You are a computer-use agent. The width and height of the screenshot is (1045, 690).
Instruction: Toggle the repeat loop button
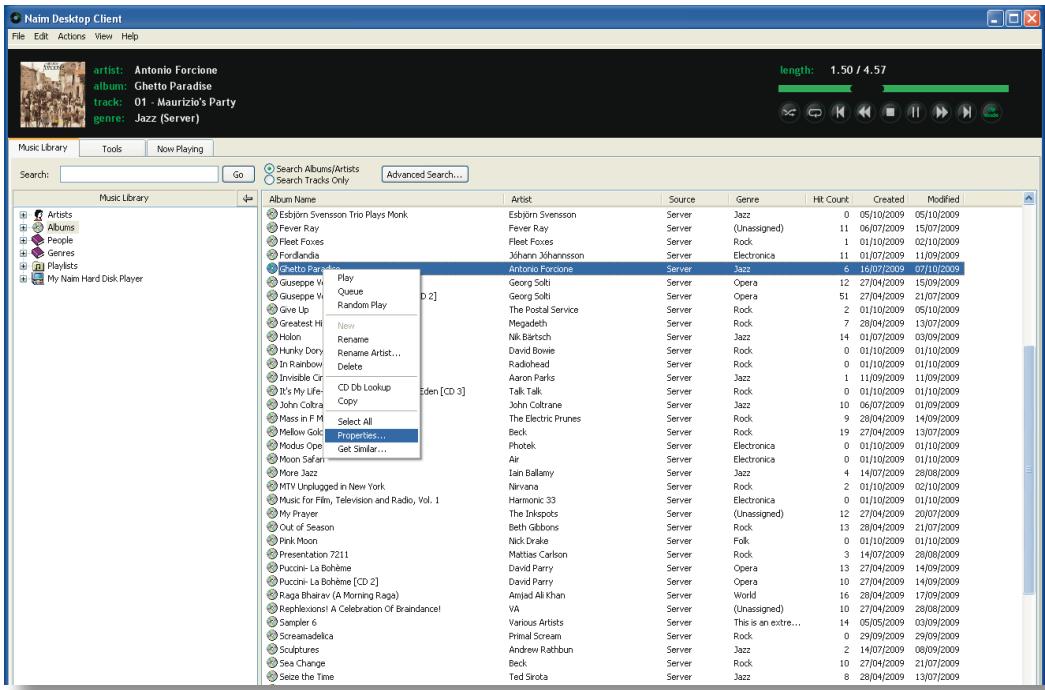coord(814,112)
